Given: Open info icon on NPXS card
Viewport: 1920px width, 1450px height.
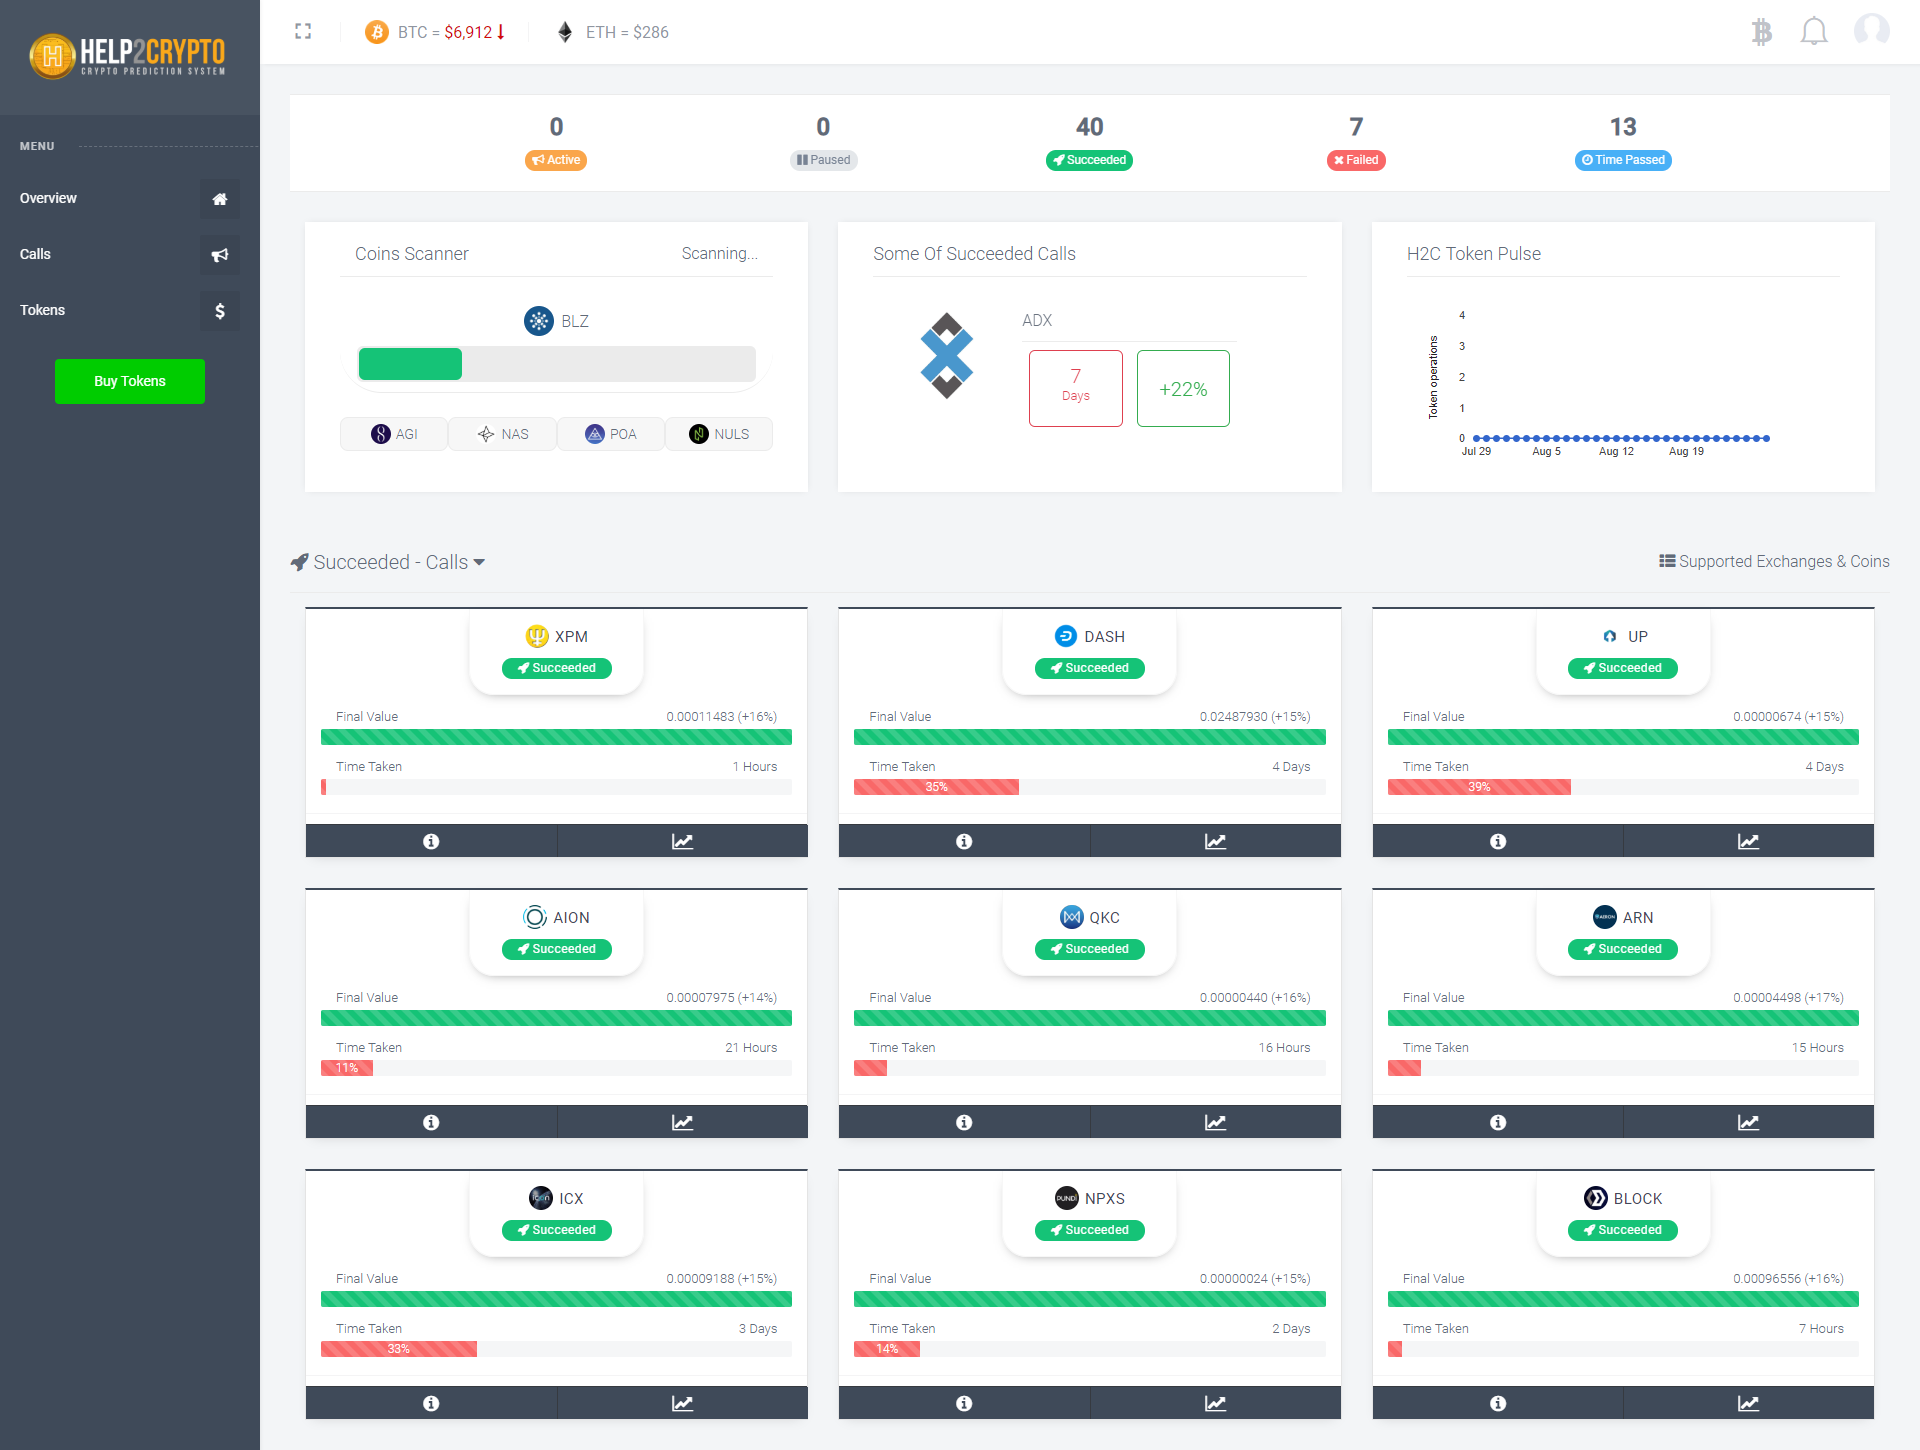Looking at the screenshot, I should [964, 1403].
